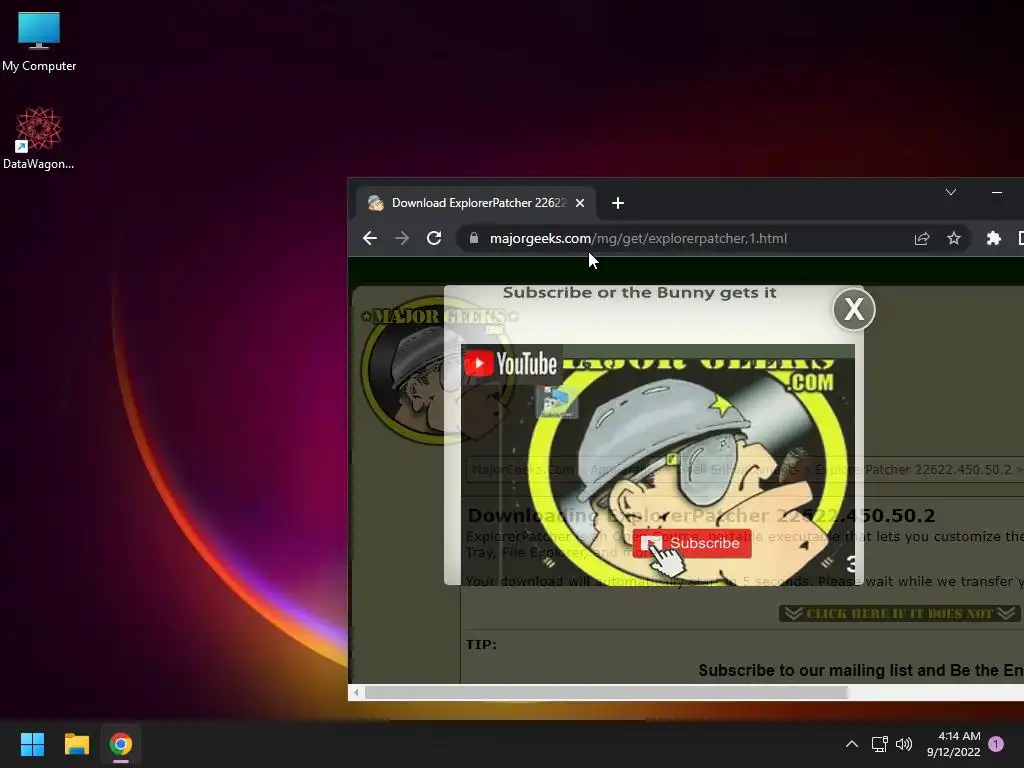Go back in Chrome browser
The width and height of the screenshot is (1024, 768).
coord(370,238)
